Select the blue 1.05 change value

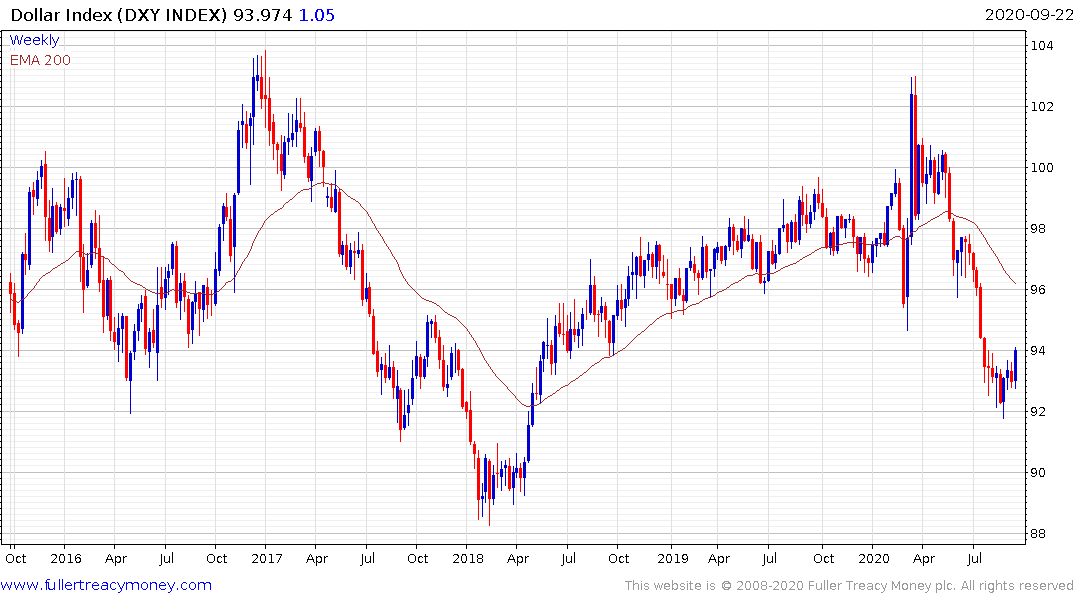tap(317, 15)
